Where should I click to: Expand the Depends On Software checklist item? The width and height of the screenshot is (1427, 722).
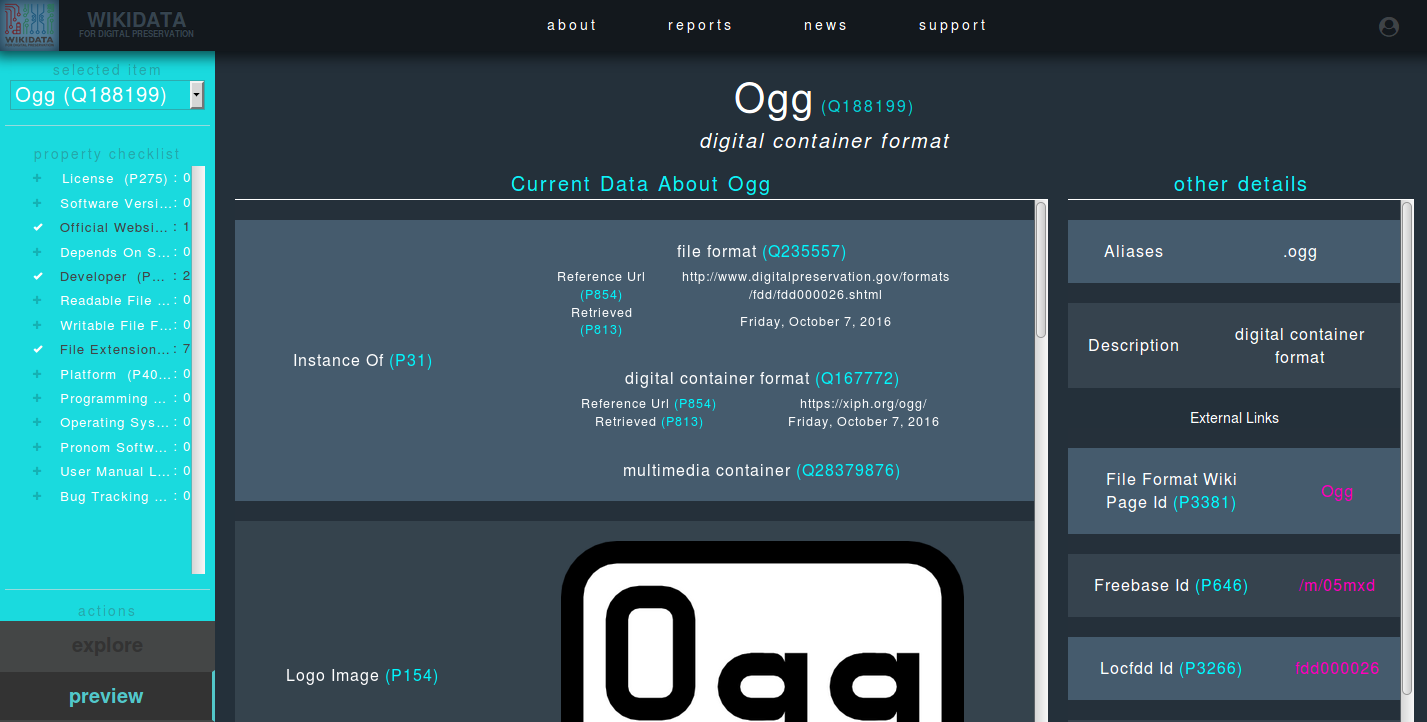(38, 252)
